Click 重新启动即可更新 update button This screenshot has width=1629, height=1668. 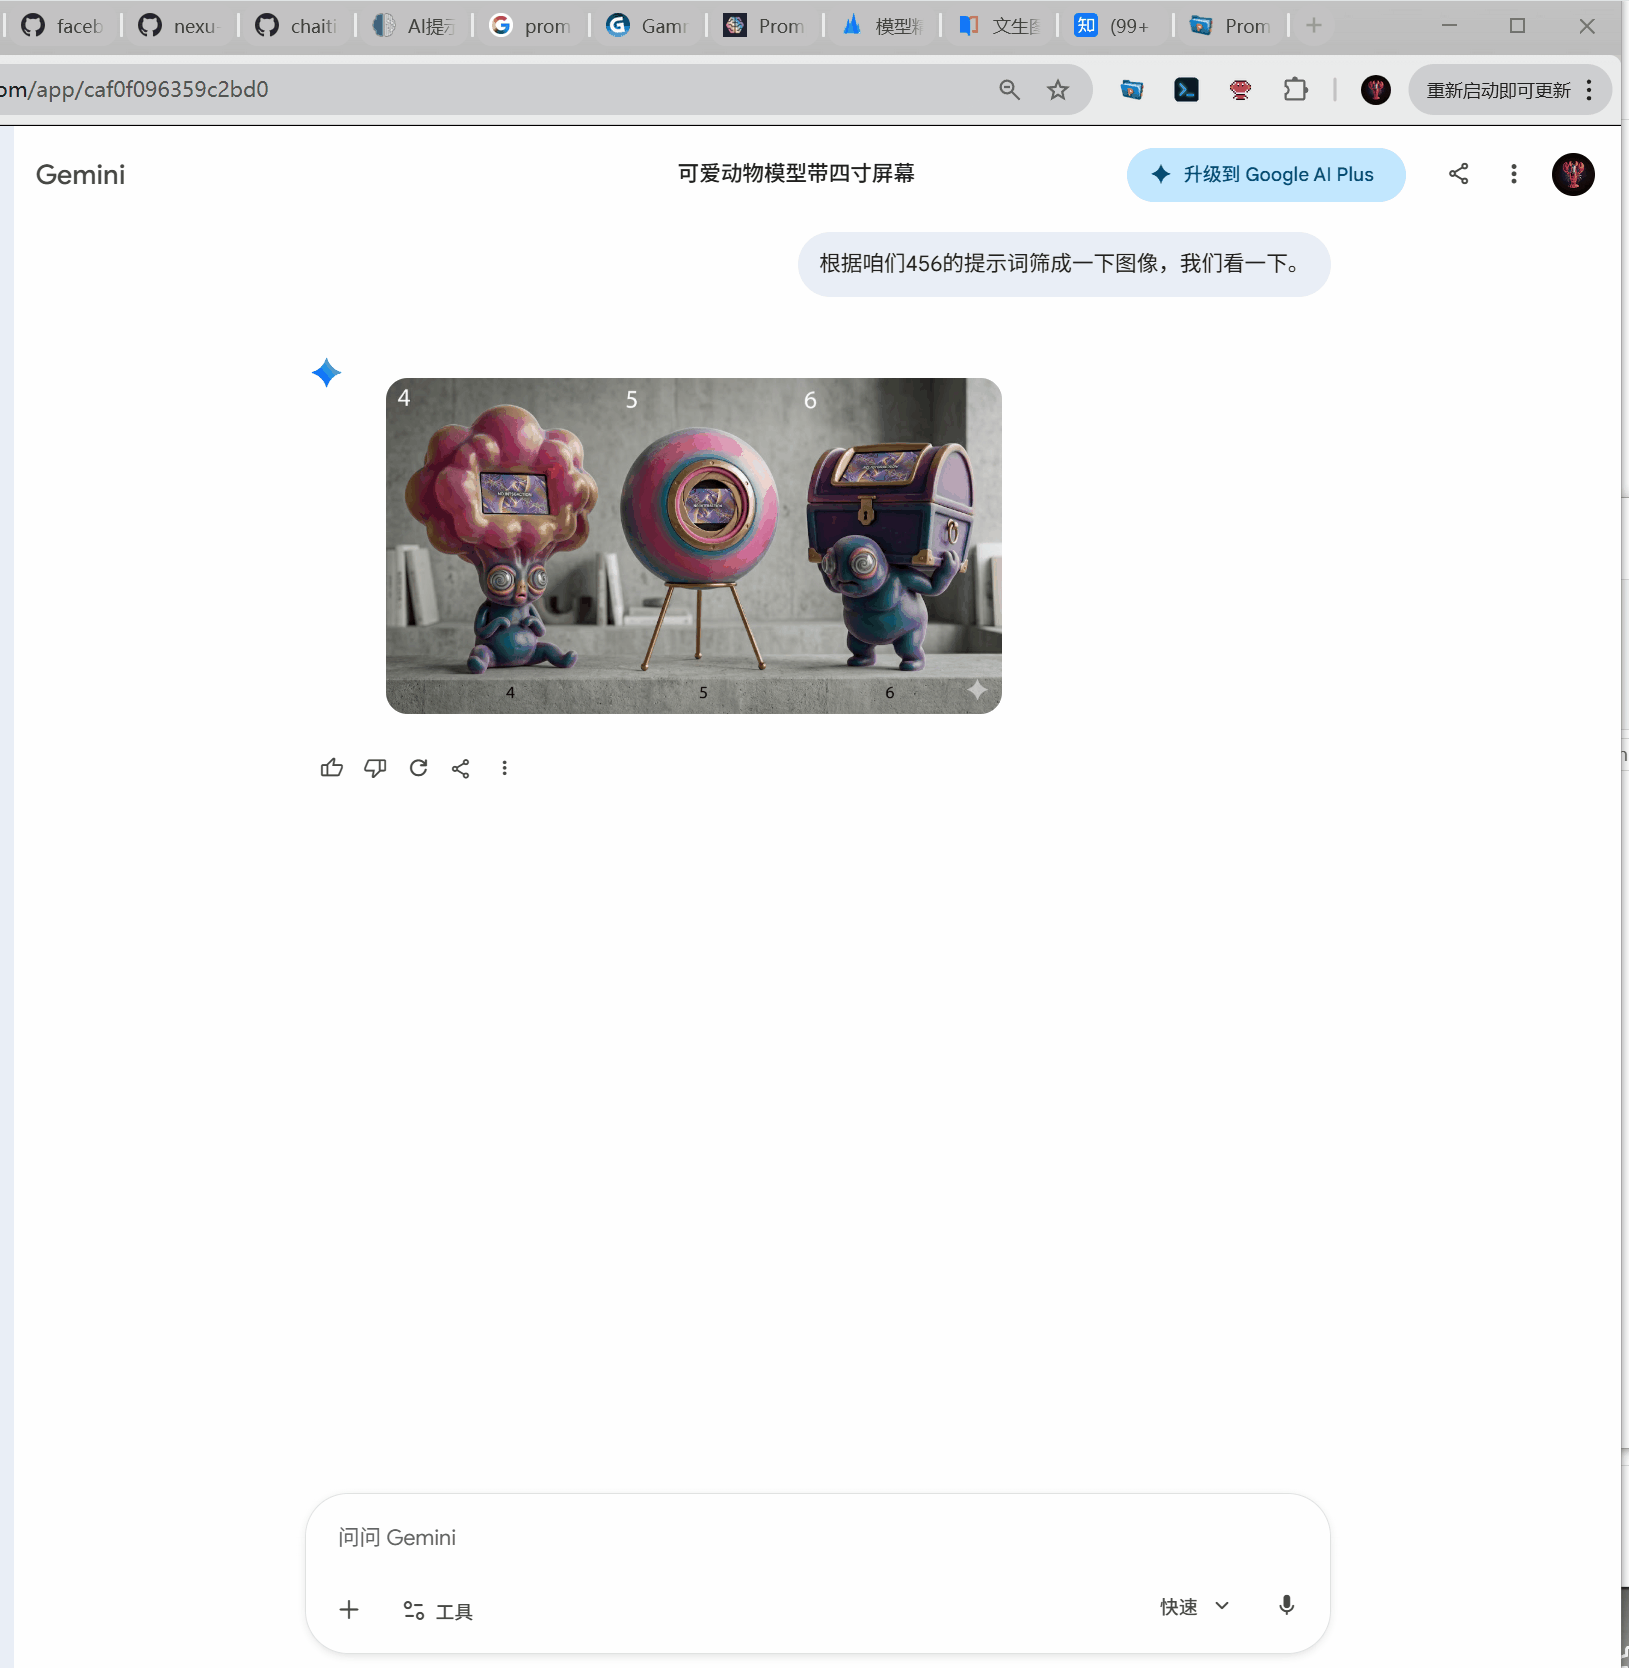click(x=1510, y=90)
